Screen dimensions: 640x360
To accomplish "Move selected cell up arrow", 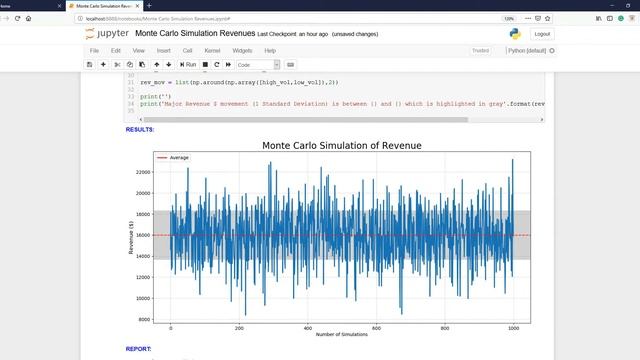I will (157, 64).
